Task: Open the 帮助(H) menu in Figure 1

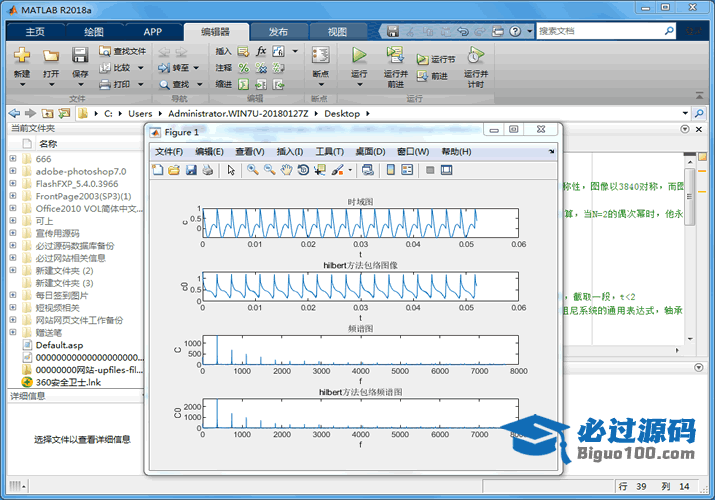Action: [x=456, y=151]
